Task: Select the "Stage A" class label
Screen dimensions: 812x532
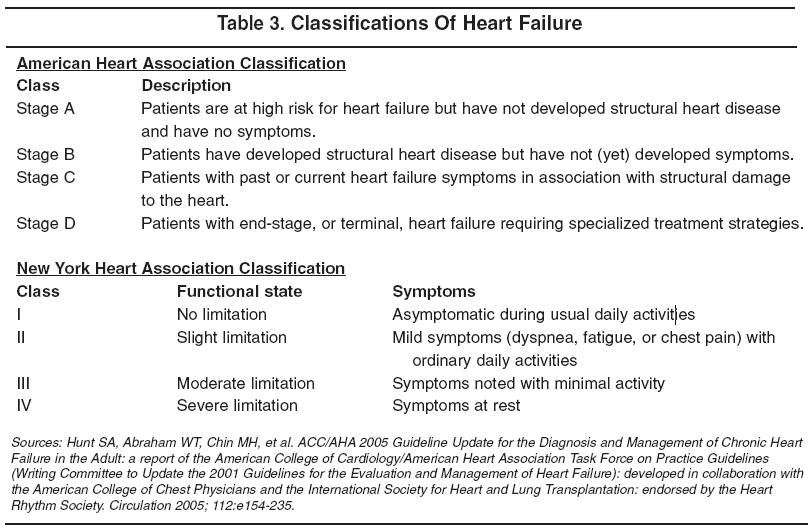Action: (x=46, y=108)
